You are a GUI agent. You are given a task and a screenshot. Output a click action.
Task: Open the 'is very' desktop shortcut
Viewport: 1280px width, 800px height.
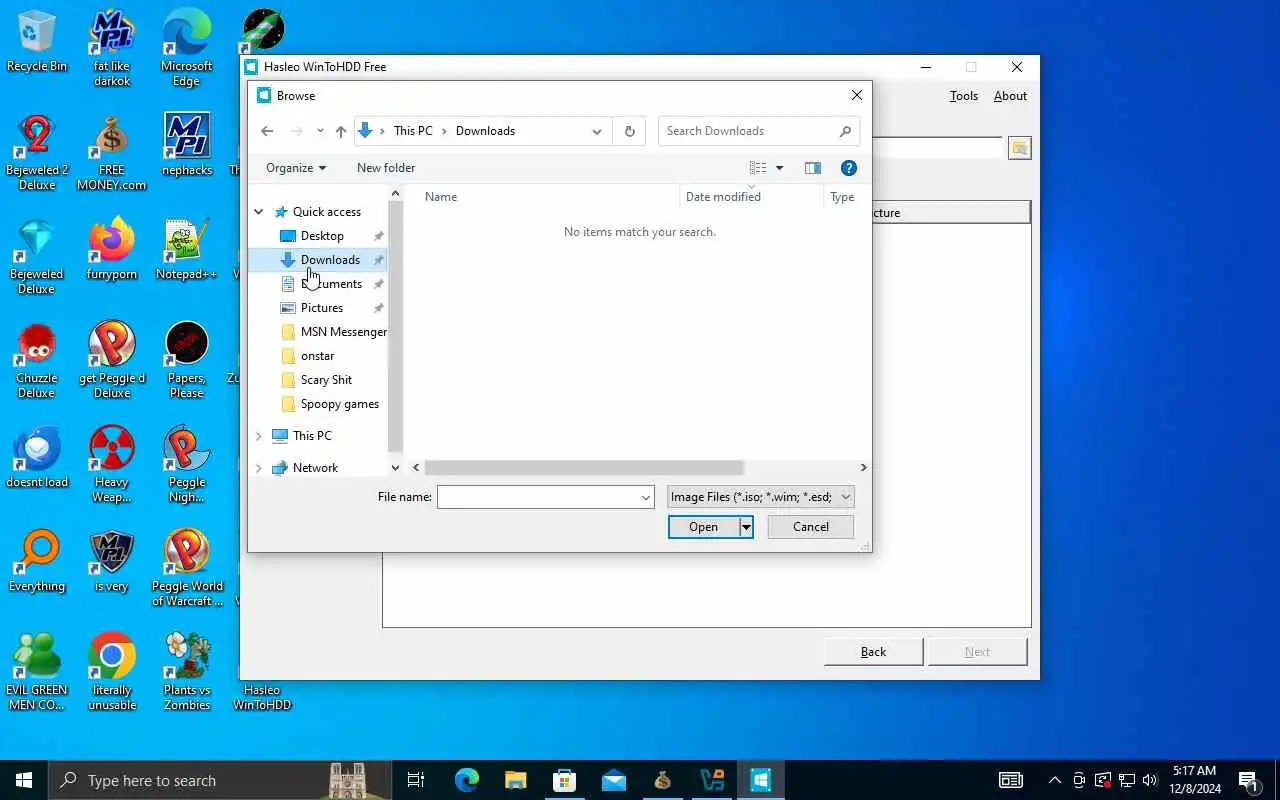(112, 561)
